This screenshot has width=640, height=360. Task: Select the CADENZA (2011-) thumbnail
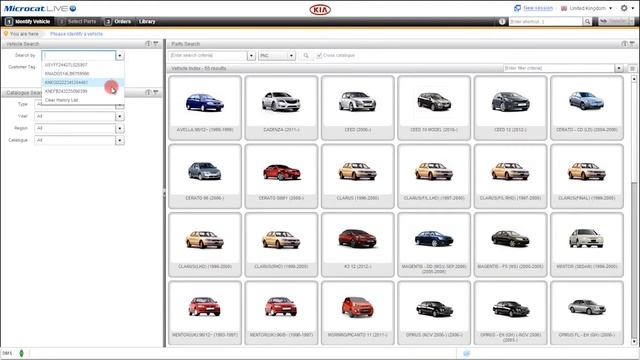281,107
